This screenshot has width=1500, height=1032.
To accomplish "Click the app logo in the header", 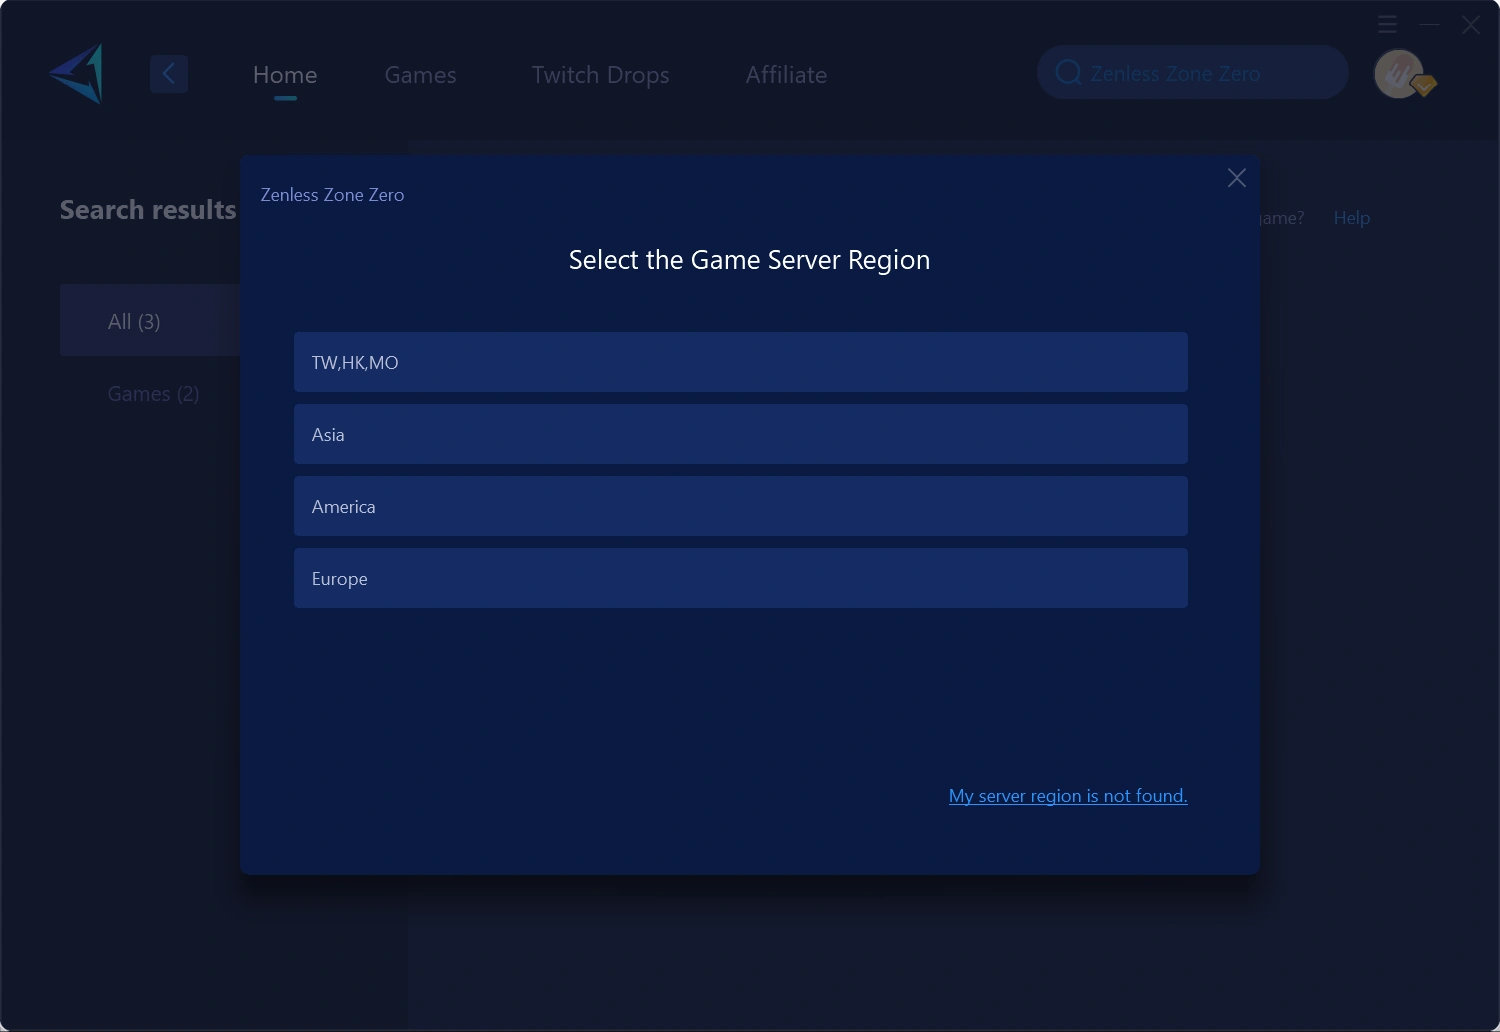I will [77, 74].
